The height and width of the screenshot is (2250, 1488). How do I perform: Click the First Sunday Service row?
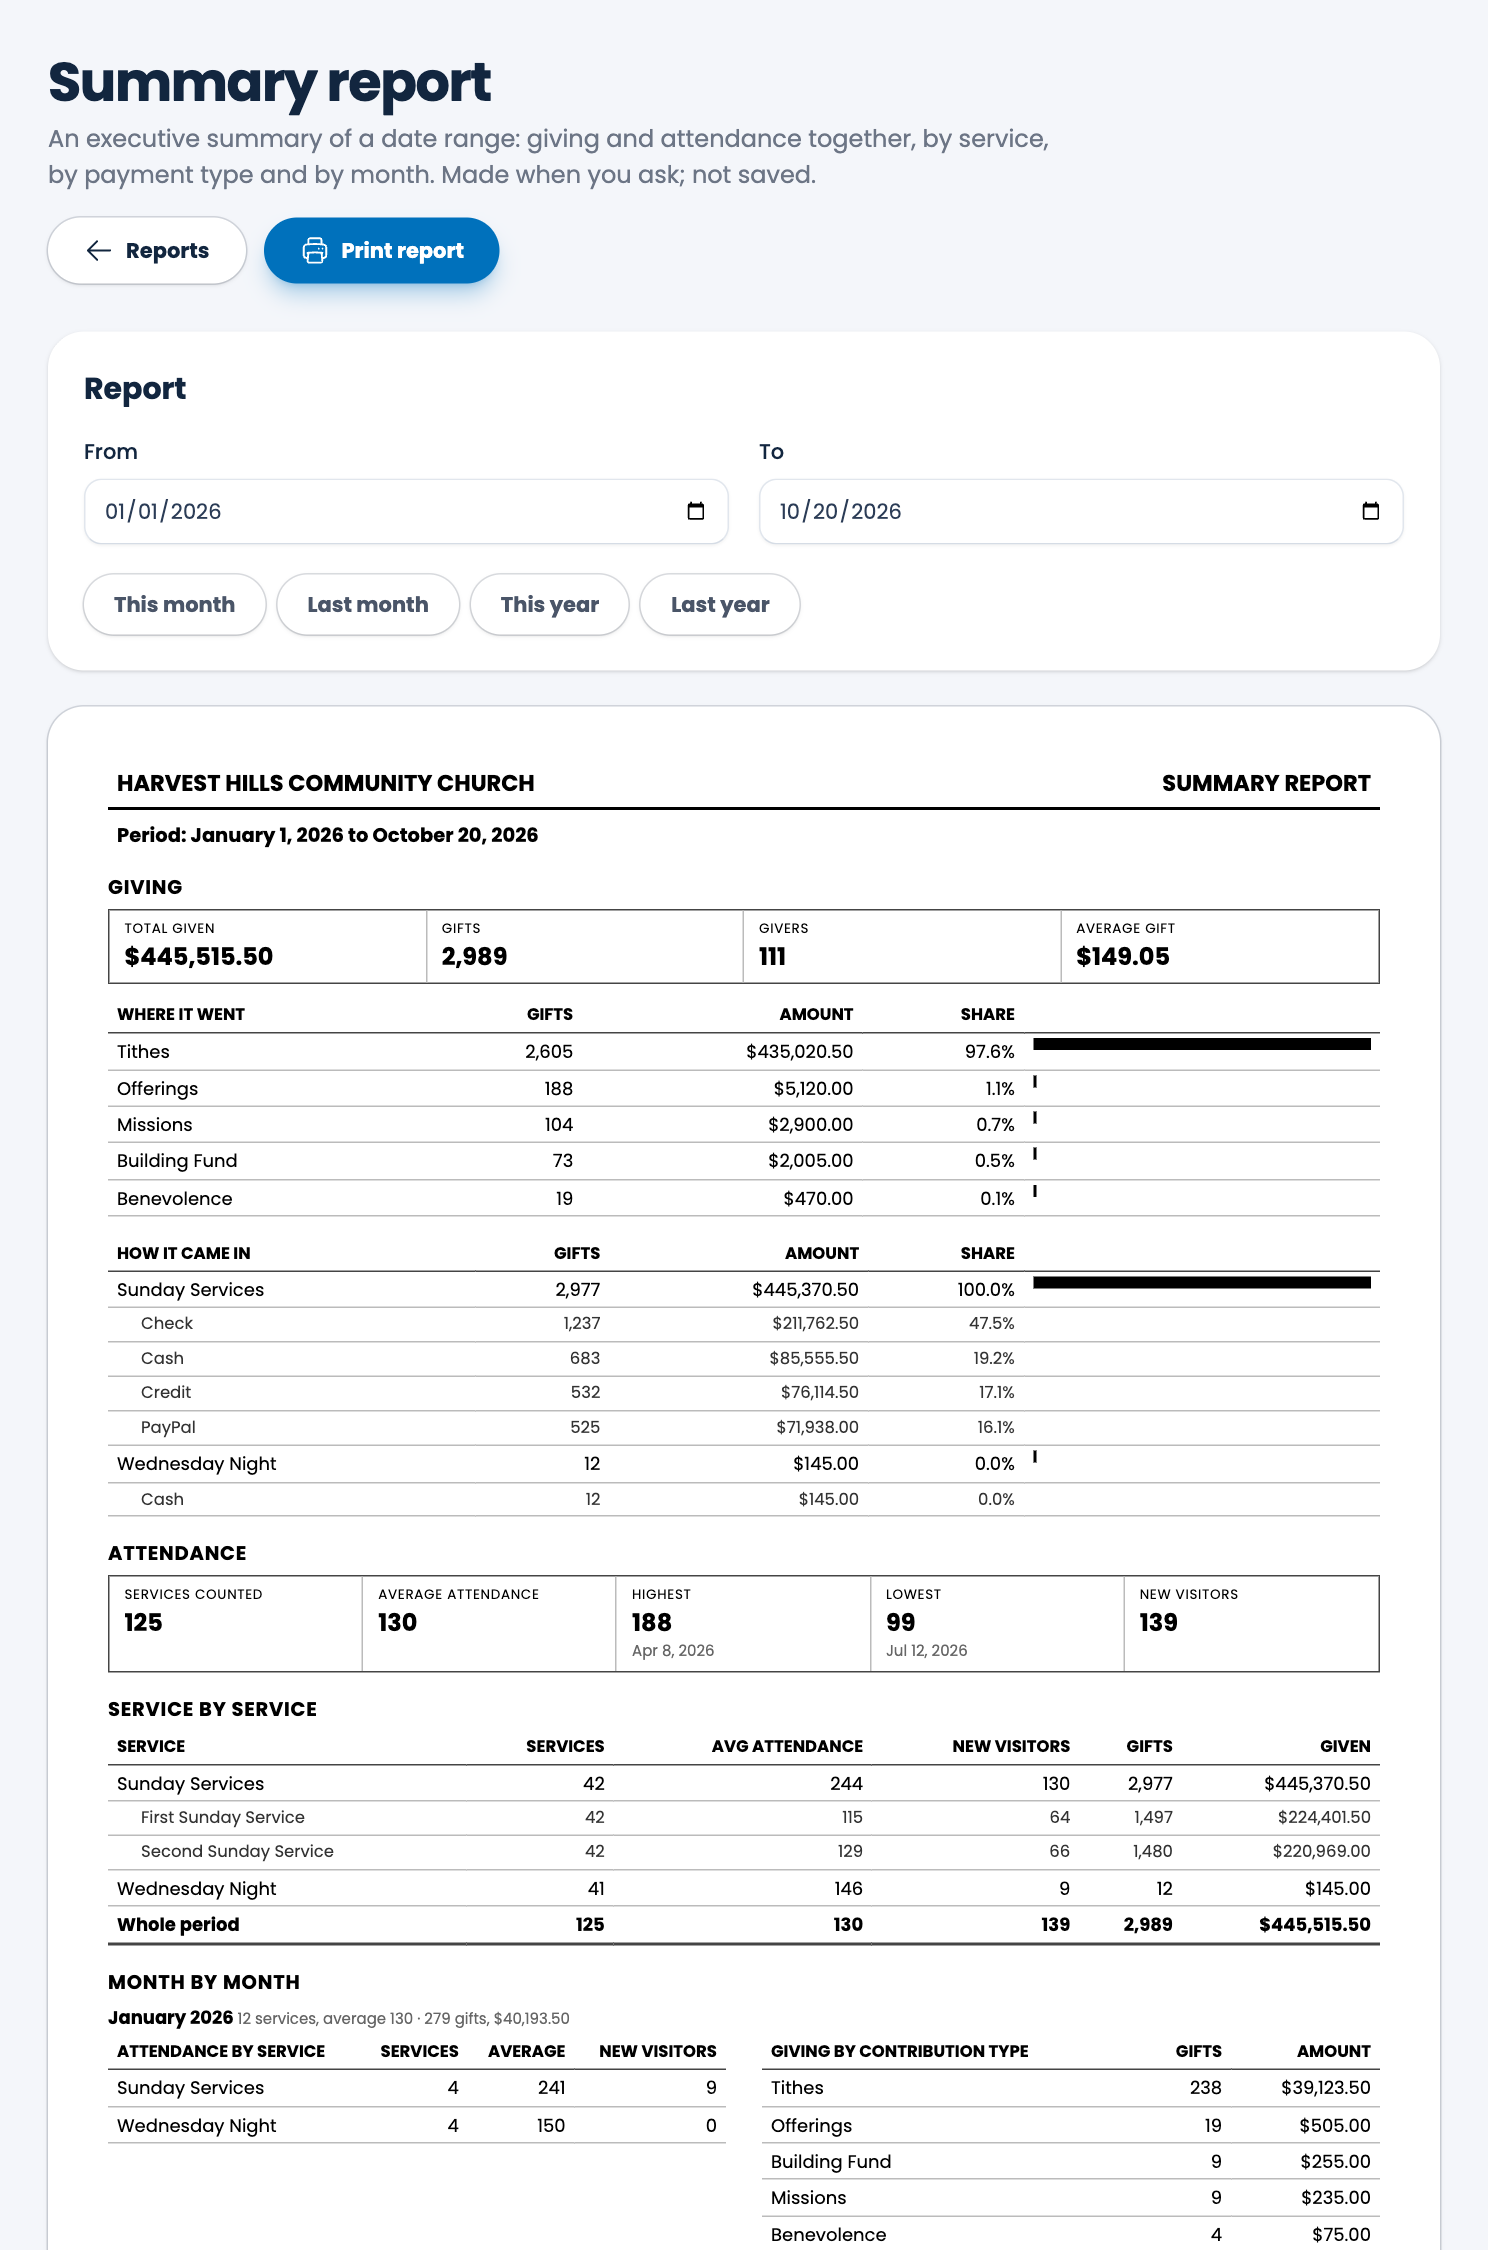[x=744, y=1818]
